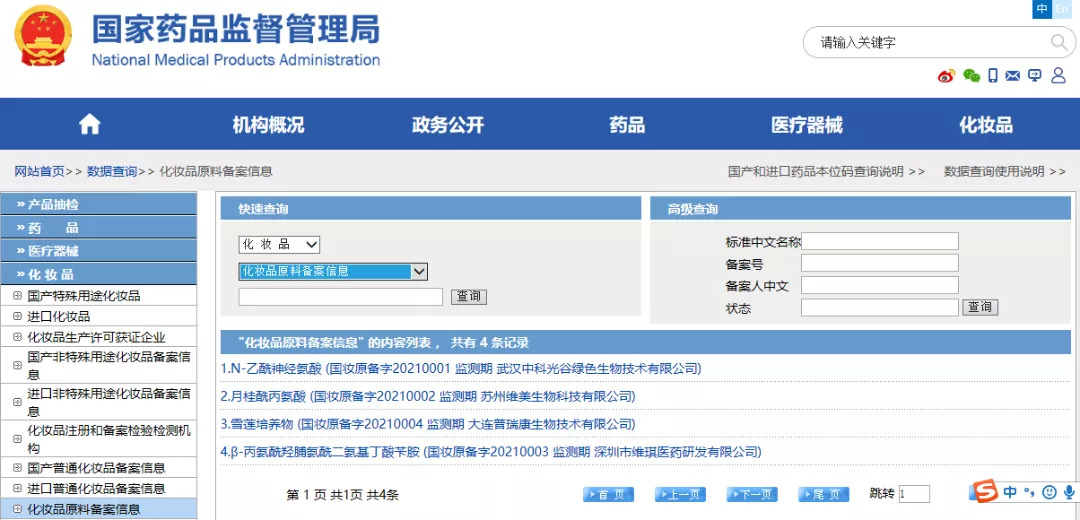The width and height of the screenshot is (1080, 520).
Task: Open record β-丙氨酰羟脯氨酰二氨基丁酸苄胺
Action: [x=491, y=452]
